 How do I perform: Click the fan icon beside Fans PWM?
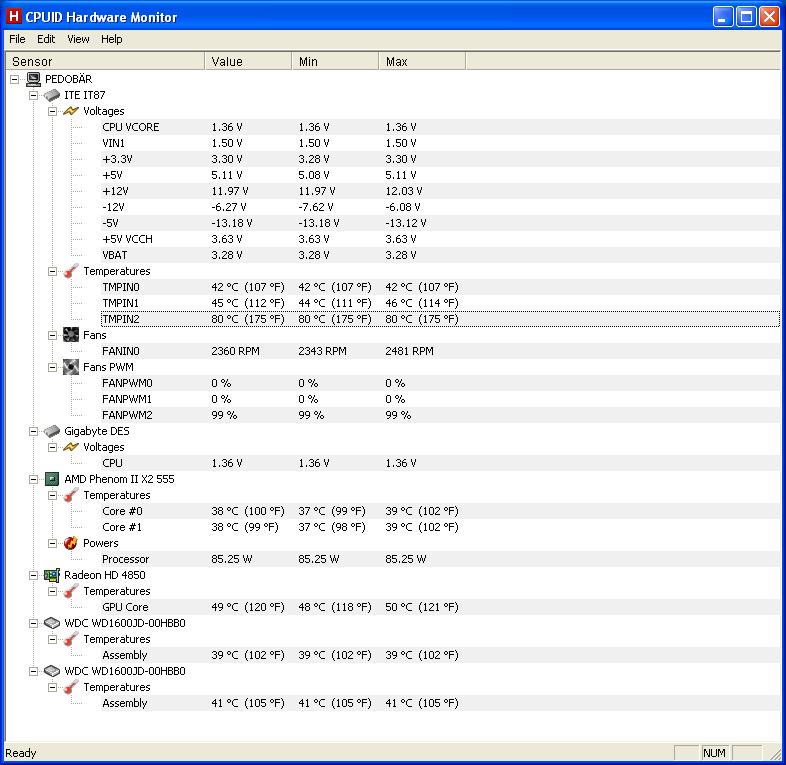tap(71, 367)
